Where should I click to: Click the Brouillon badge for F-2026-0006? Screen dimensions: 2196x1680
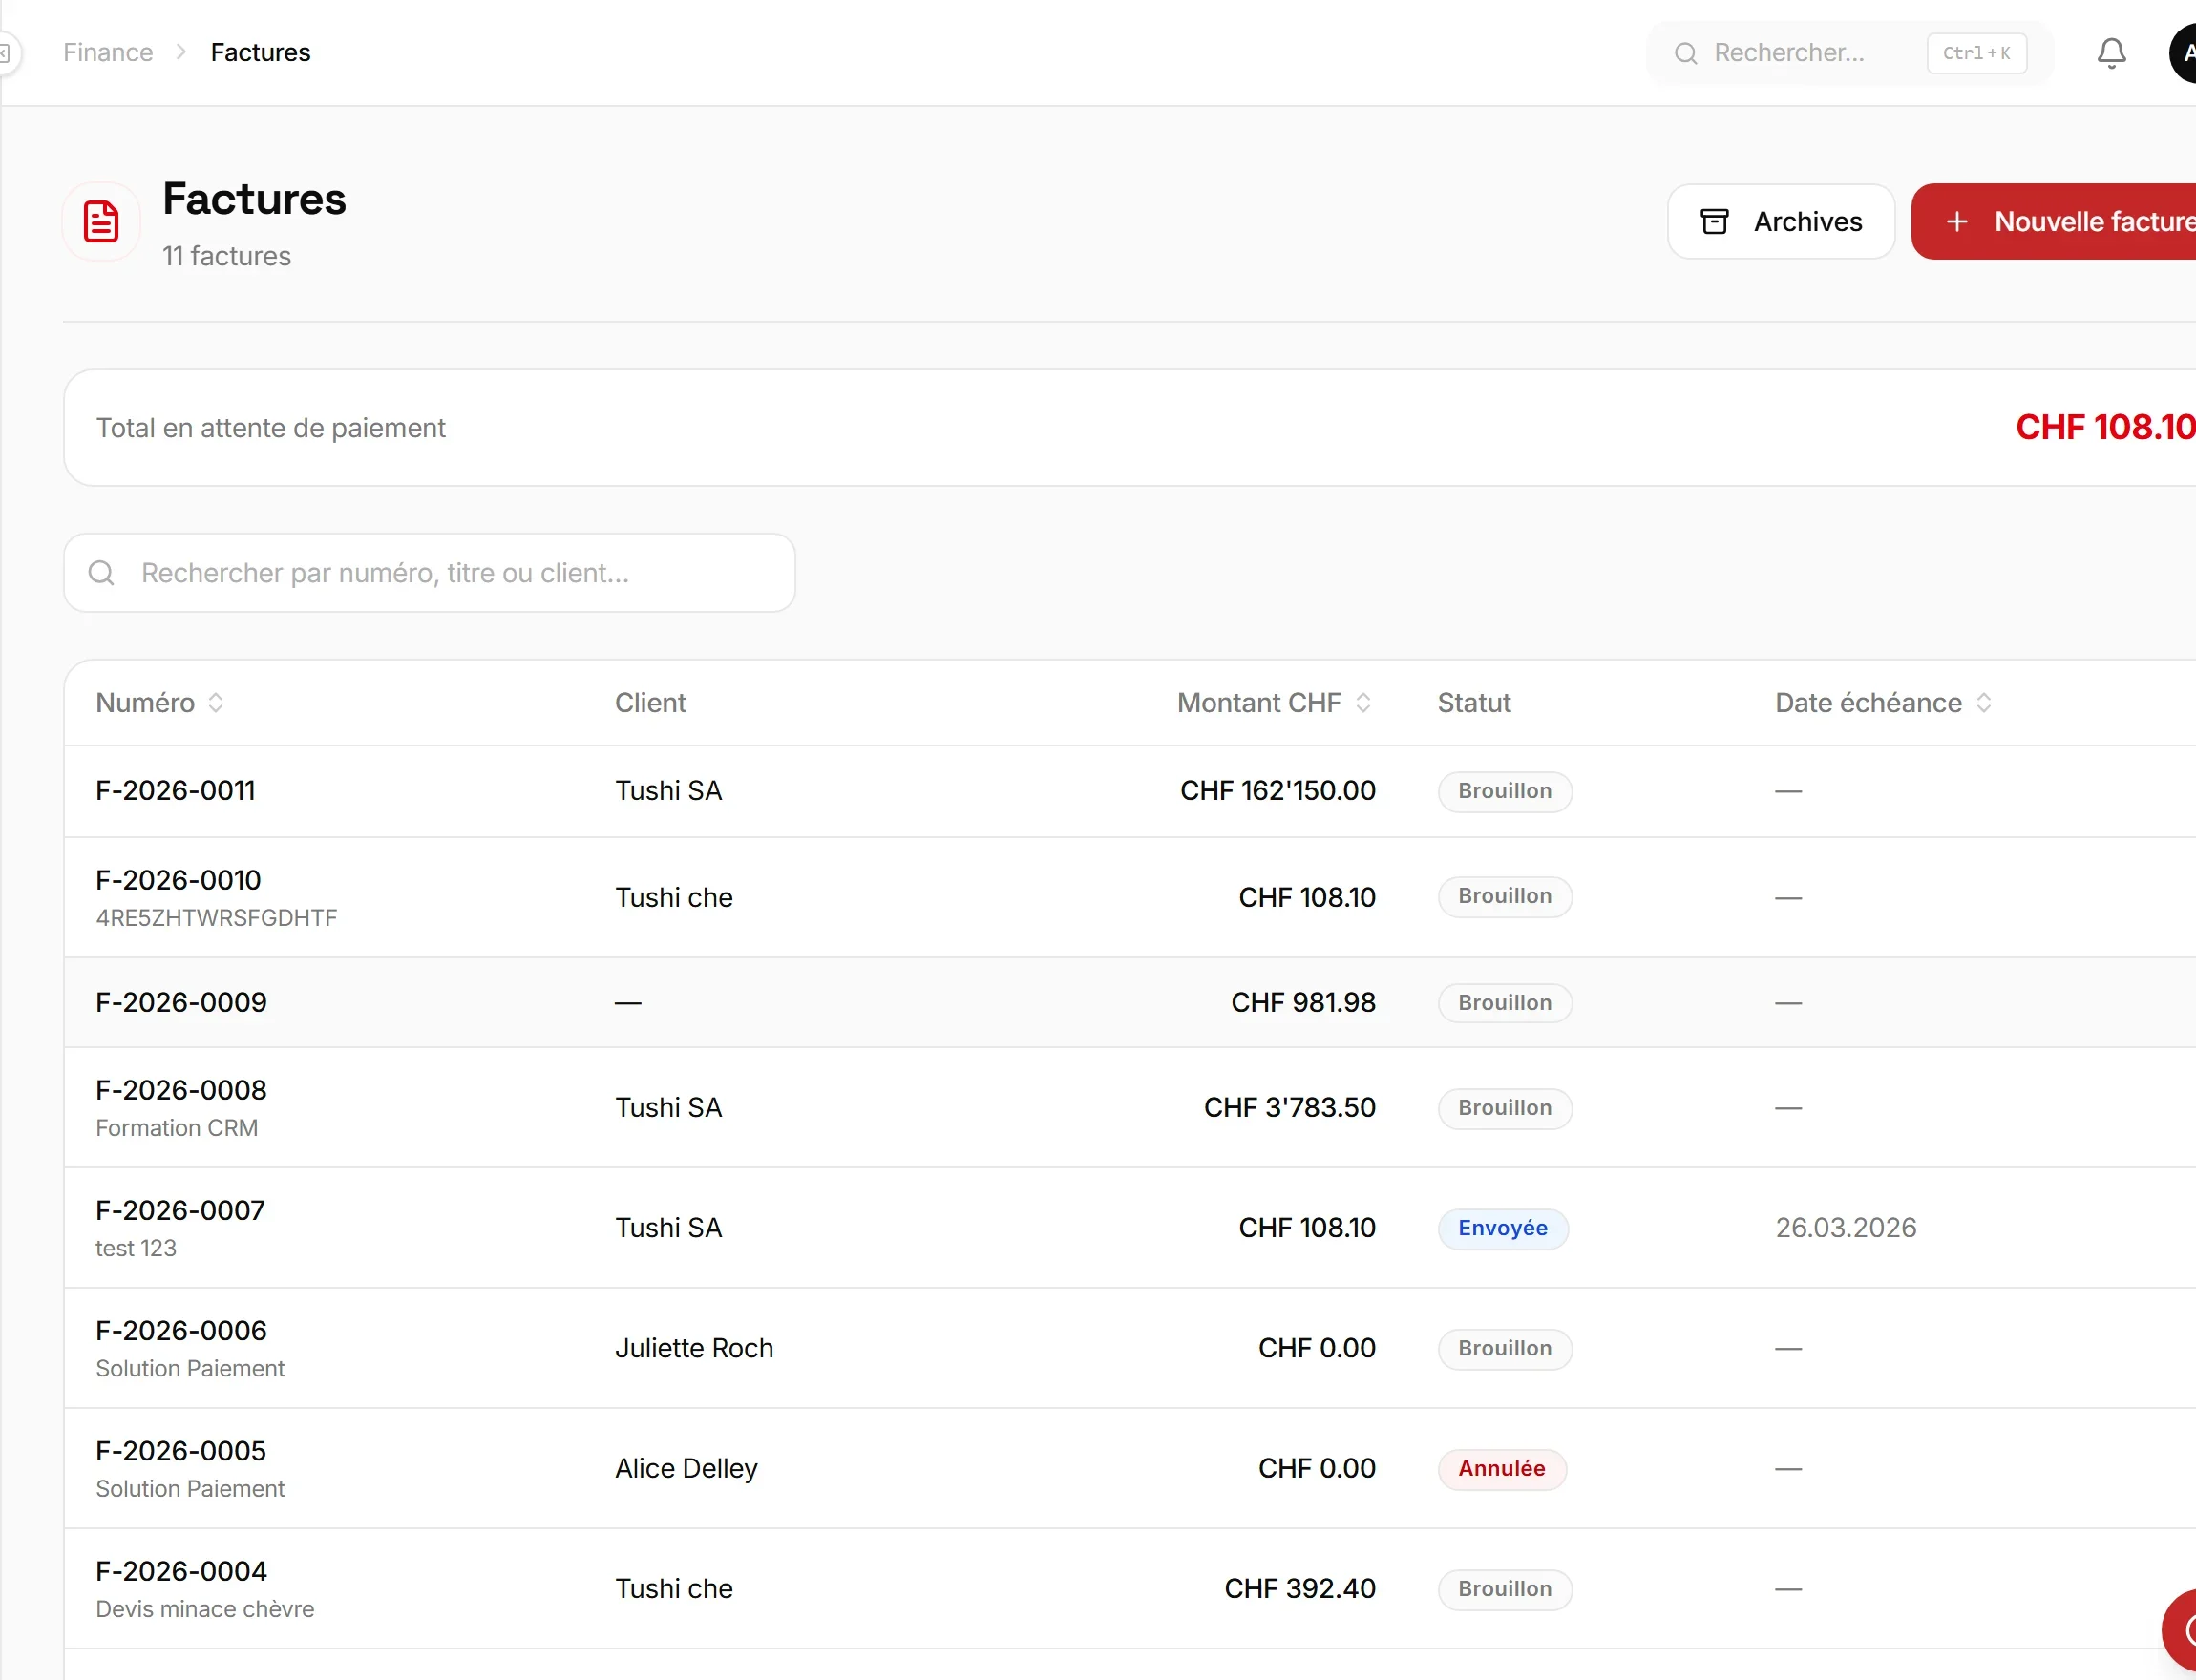point(1504,1348)
